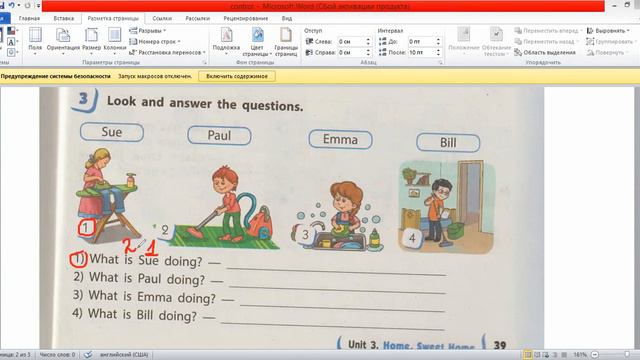Switch to the Рассылки tab
This screenshot has width=640, height=360.
(198, 18)
